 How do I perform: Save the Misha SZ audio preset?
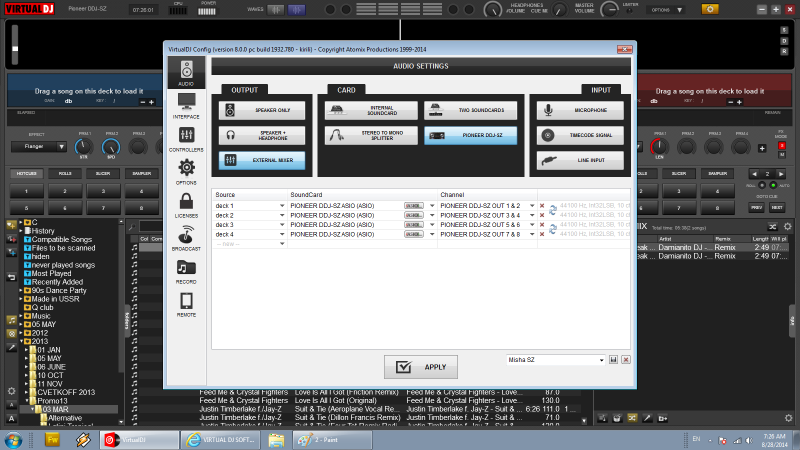(613, 359)
